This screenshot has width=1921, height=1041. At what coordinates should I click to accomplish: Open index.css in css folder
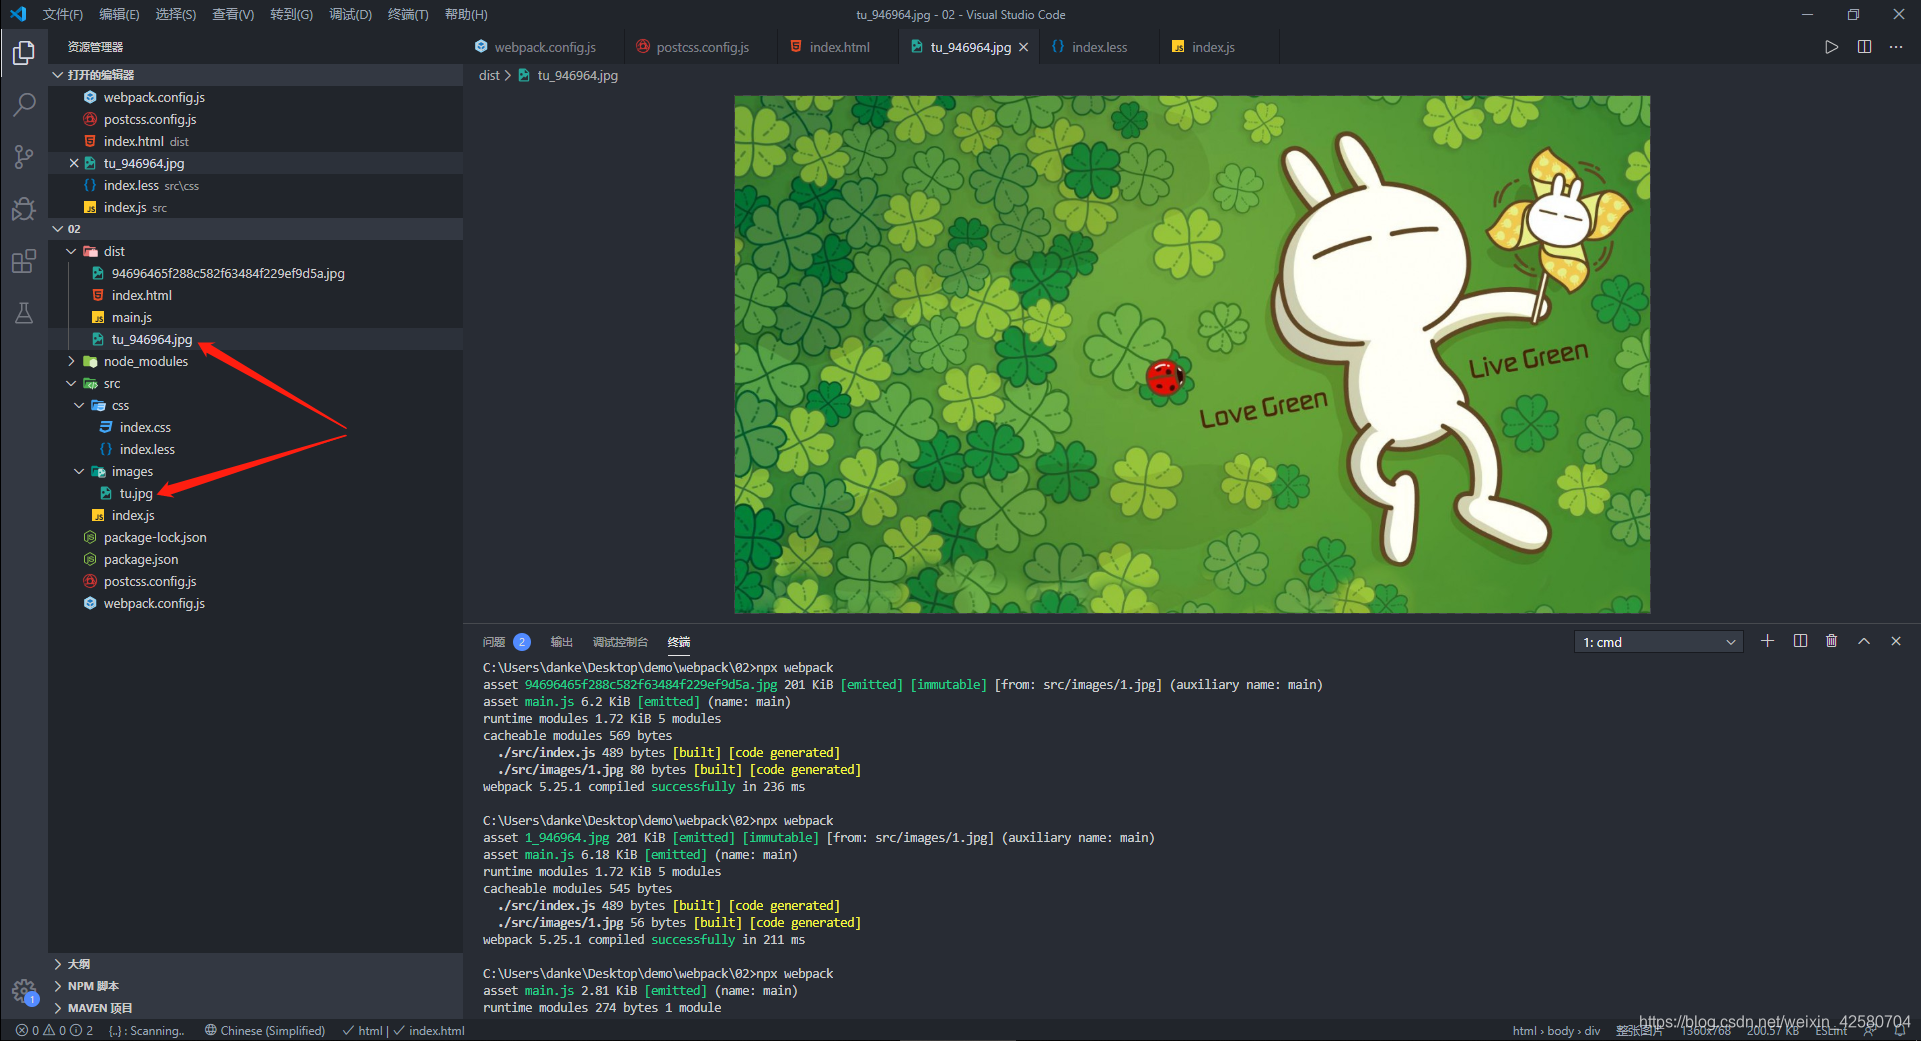145,427
